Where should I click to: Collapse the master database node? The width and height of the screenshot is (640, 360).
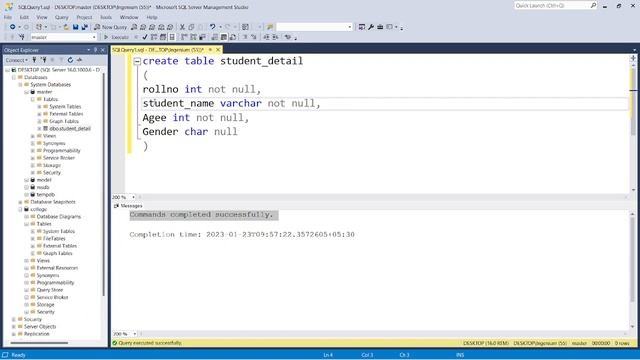pos(27,92)
